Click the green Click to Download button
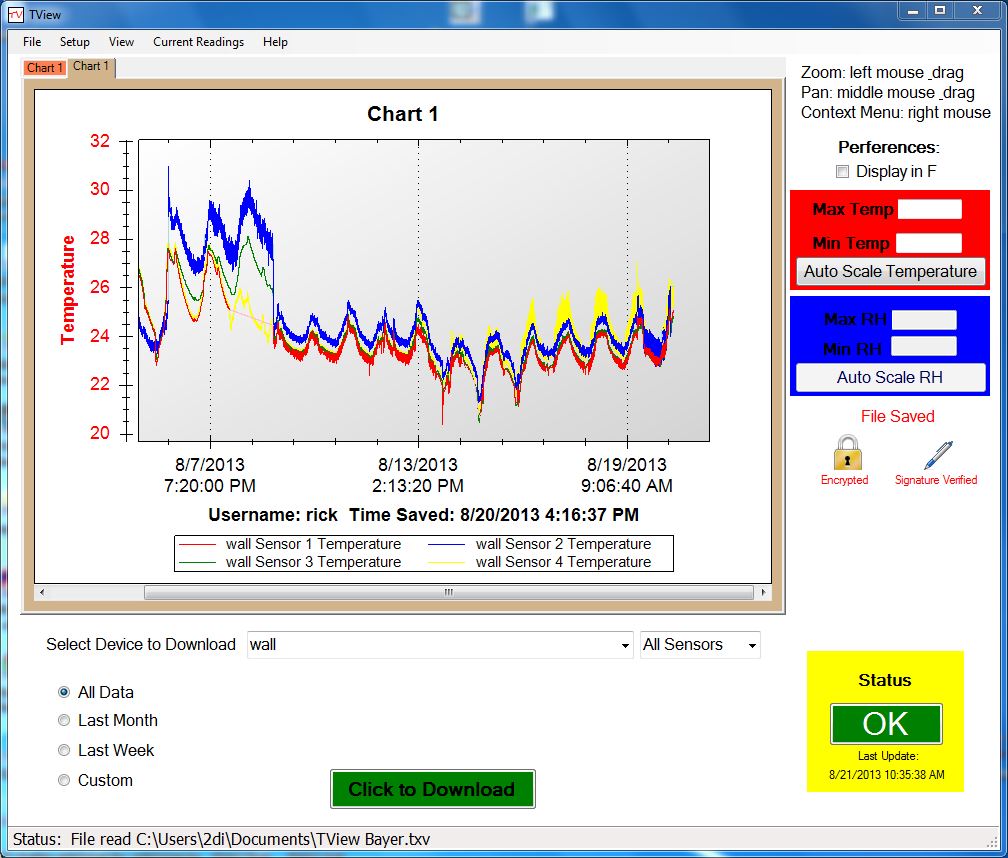This screenshot has width=1008, height=858. click(x=432, y=789)
